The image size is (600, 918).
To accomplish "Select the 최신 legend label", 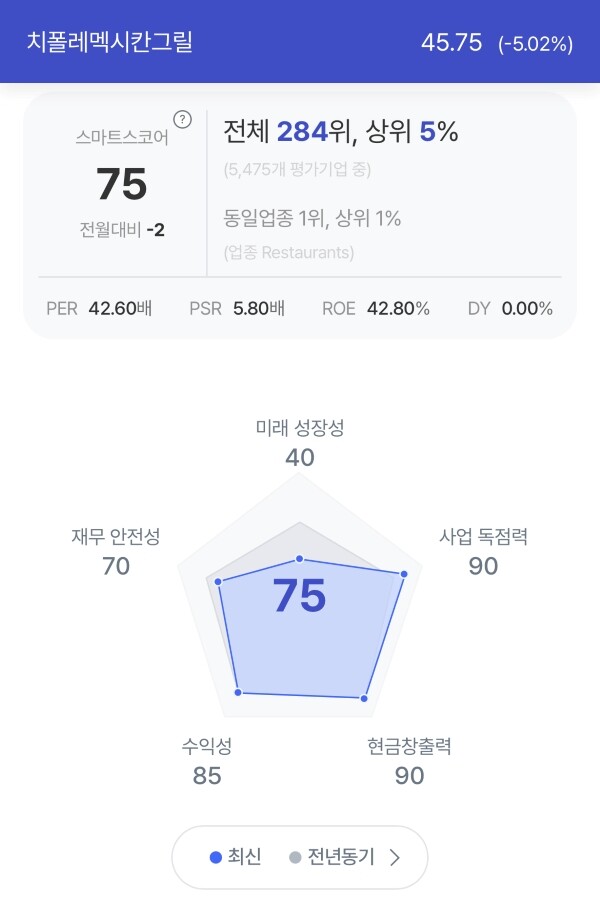I will point(244,857).
